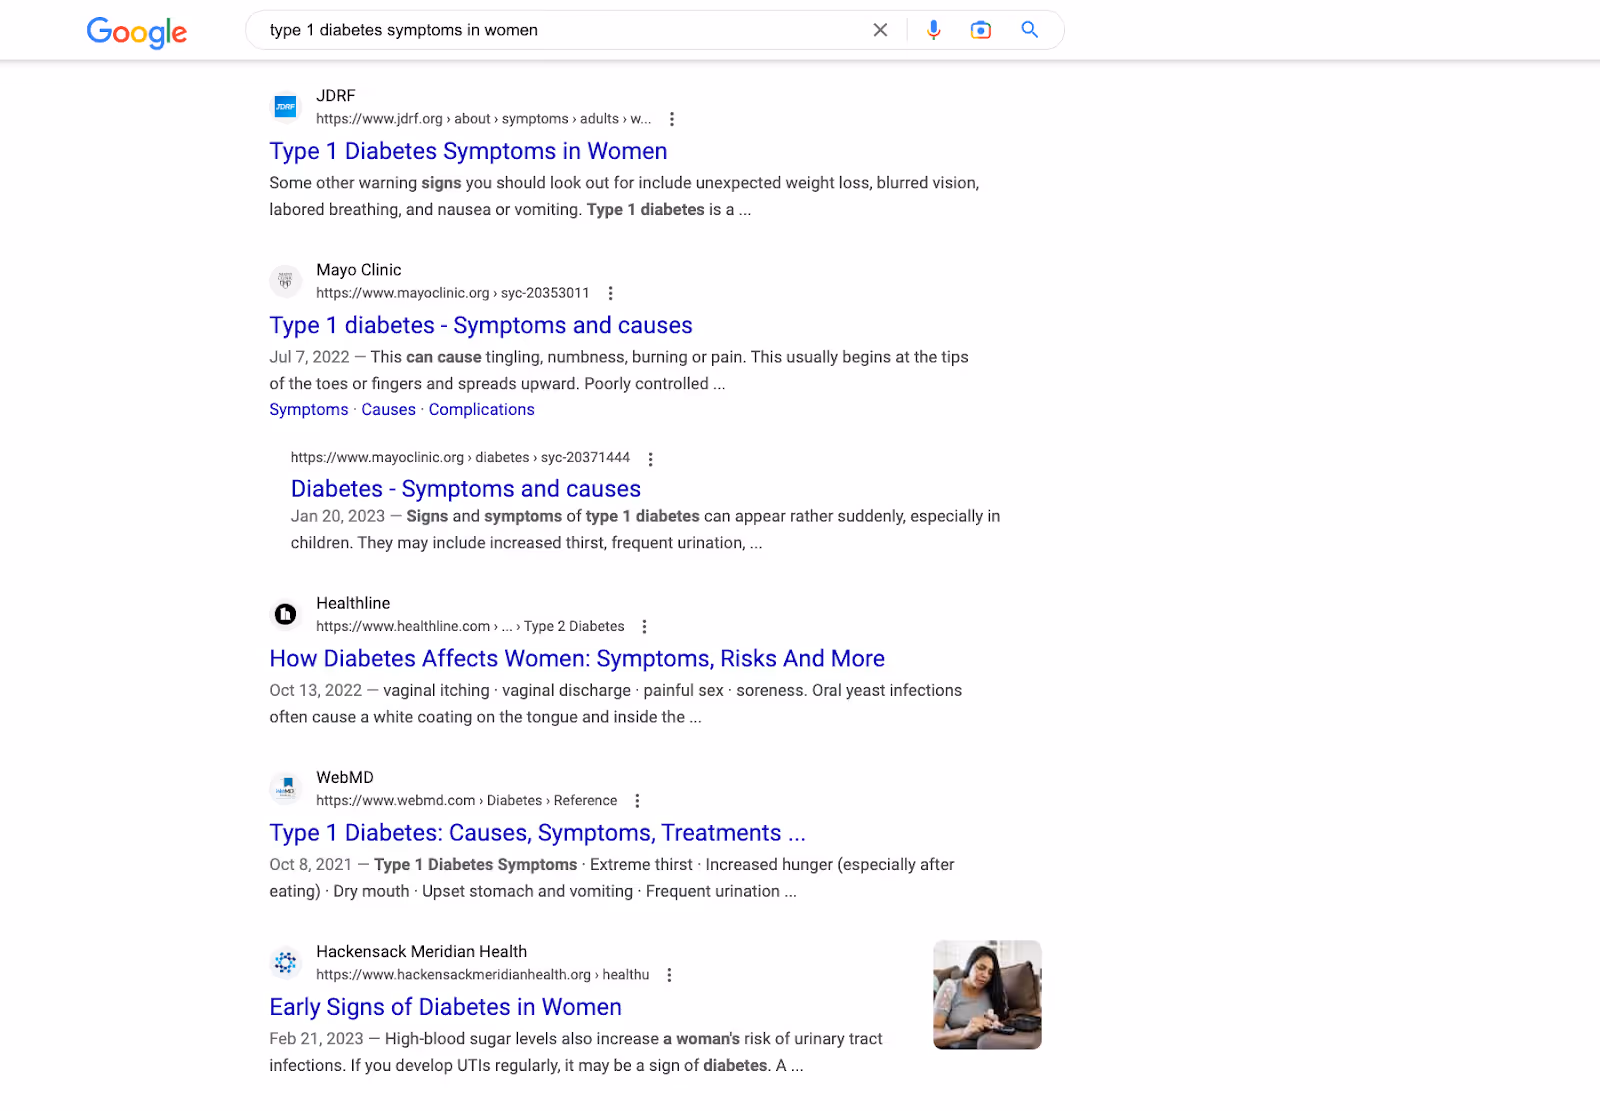Click the magnifying glass search button
Viewport: 1600px width, 1111px height.
coord(1029,30)
